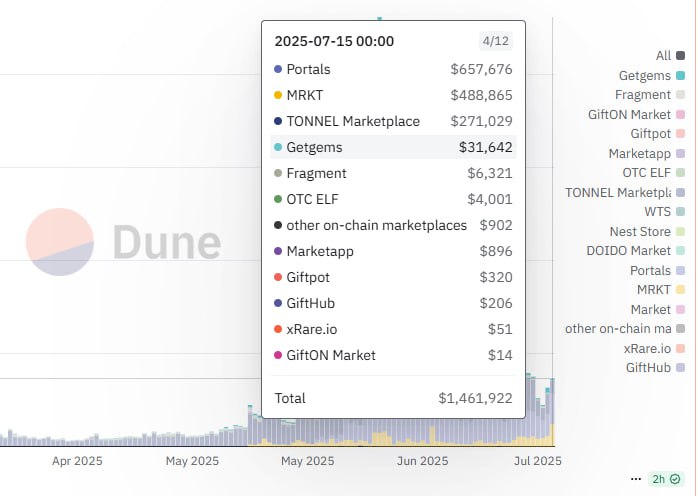The height and width of the screenshot is (496, 698).
Task: Click the All legend color square
Action: [680, 56]
